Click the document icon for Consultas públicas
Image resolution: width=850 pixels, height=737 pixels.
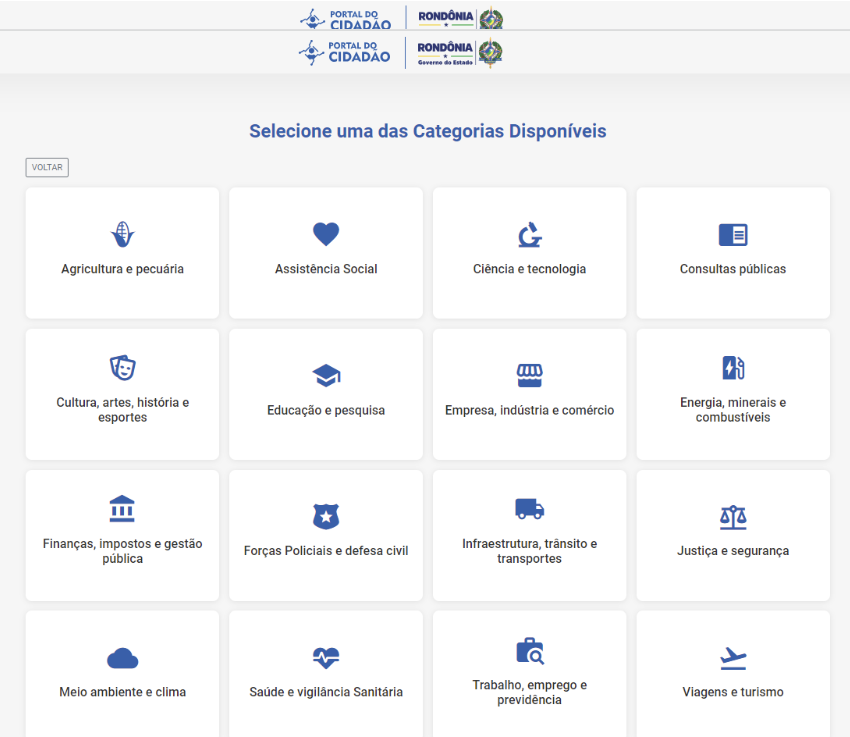click(x=733, y=235)
